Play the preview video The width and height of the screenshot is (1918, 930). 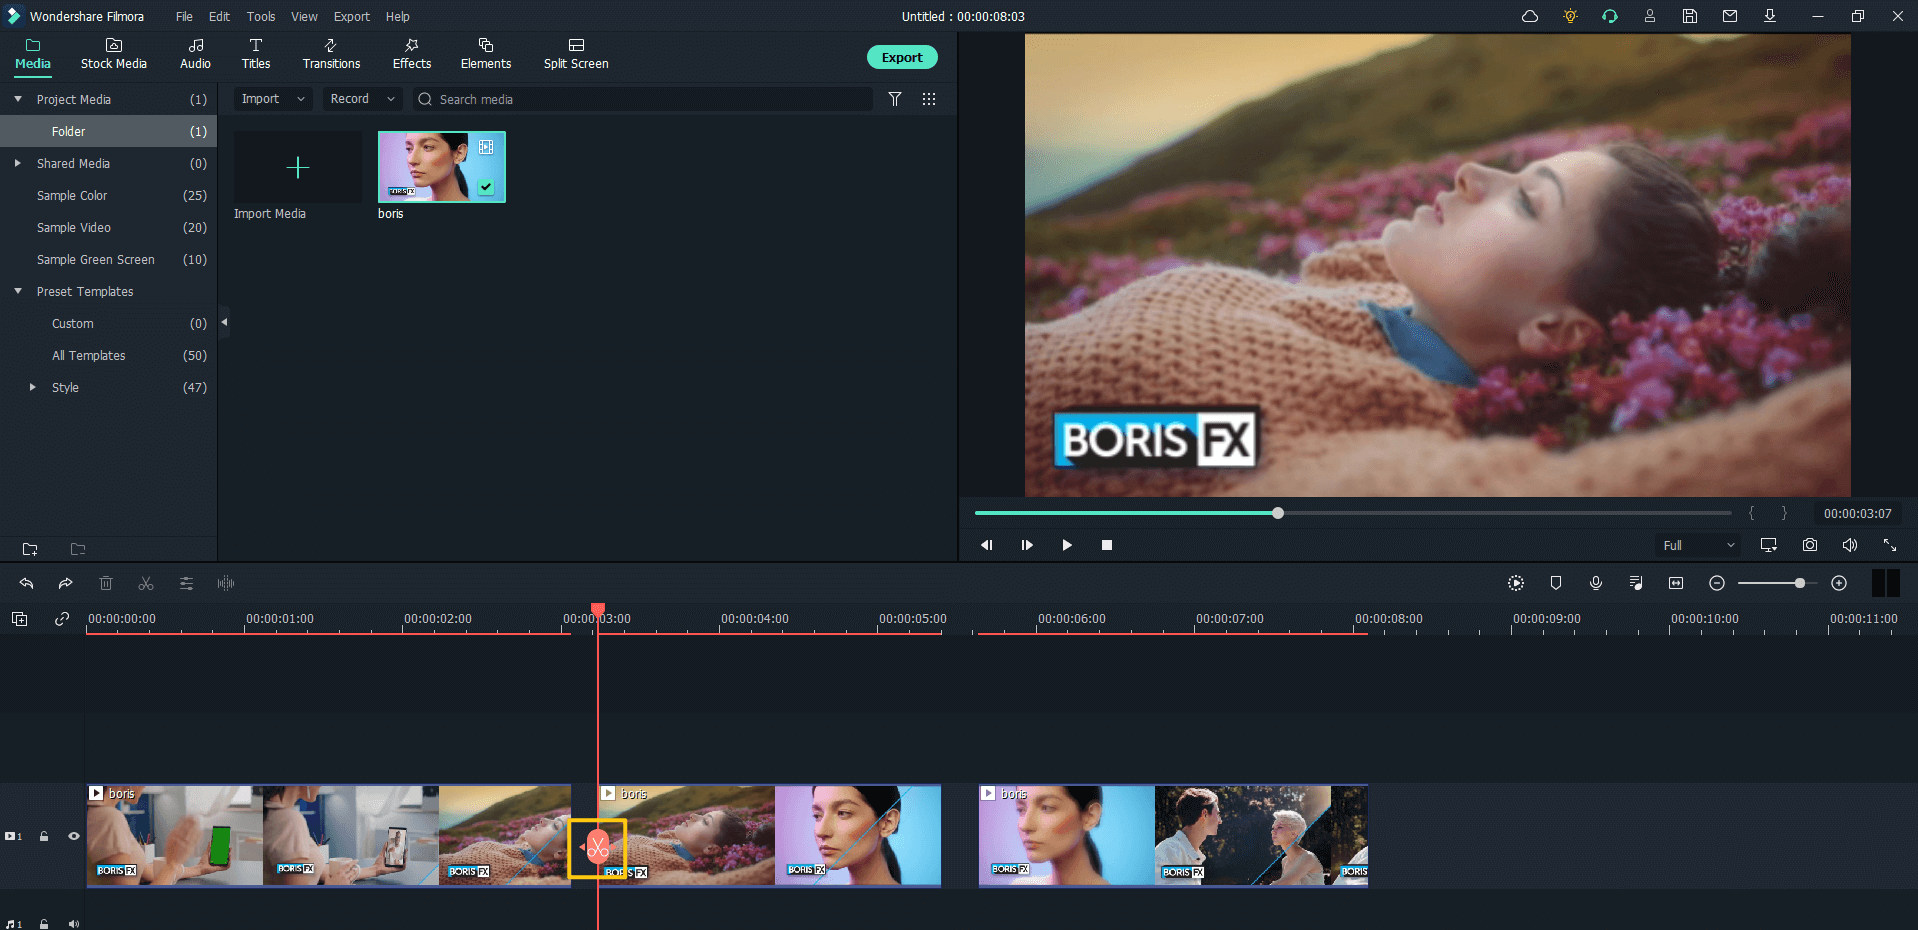tap(1067, 545)
